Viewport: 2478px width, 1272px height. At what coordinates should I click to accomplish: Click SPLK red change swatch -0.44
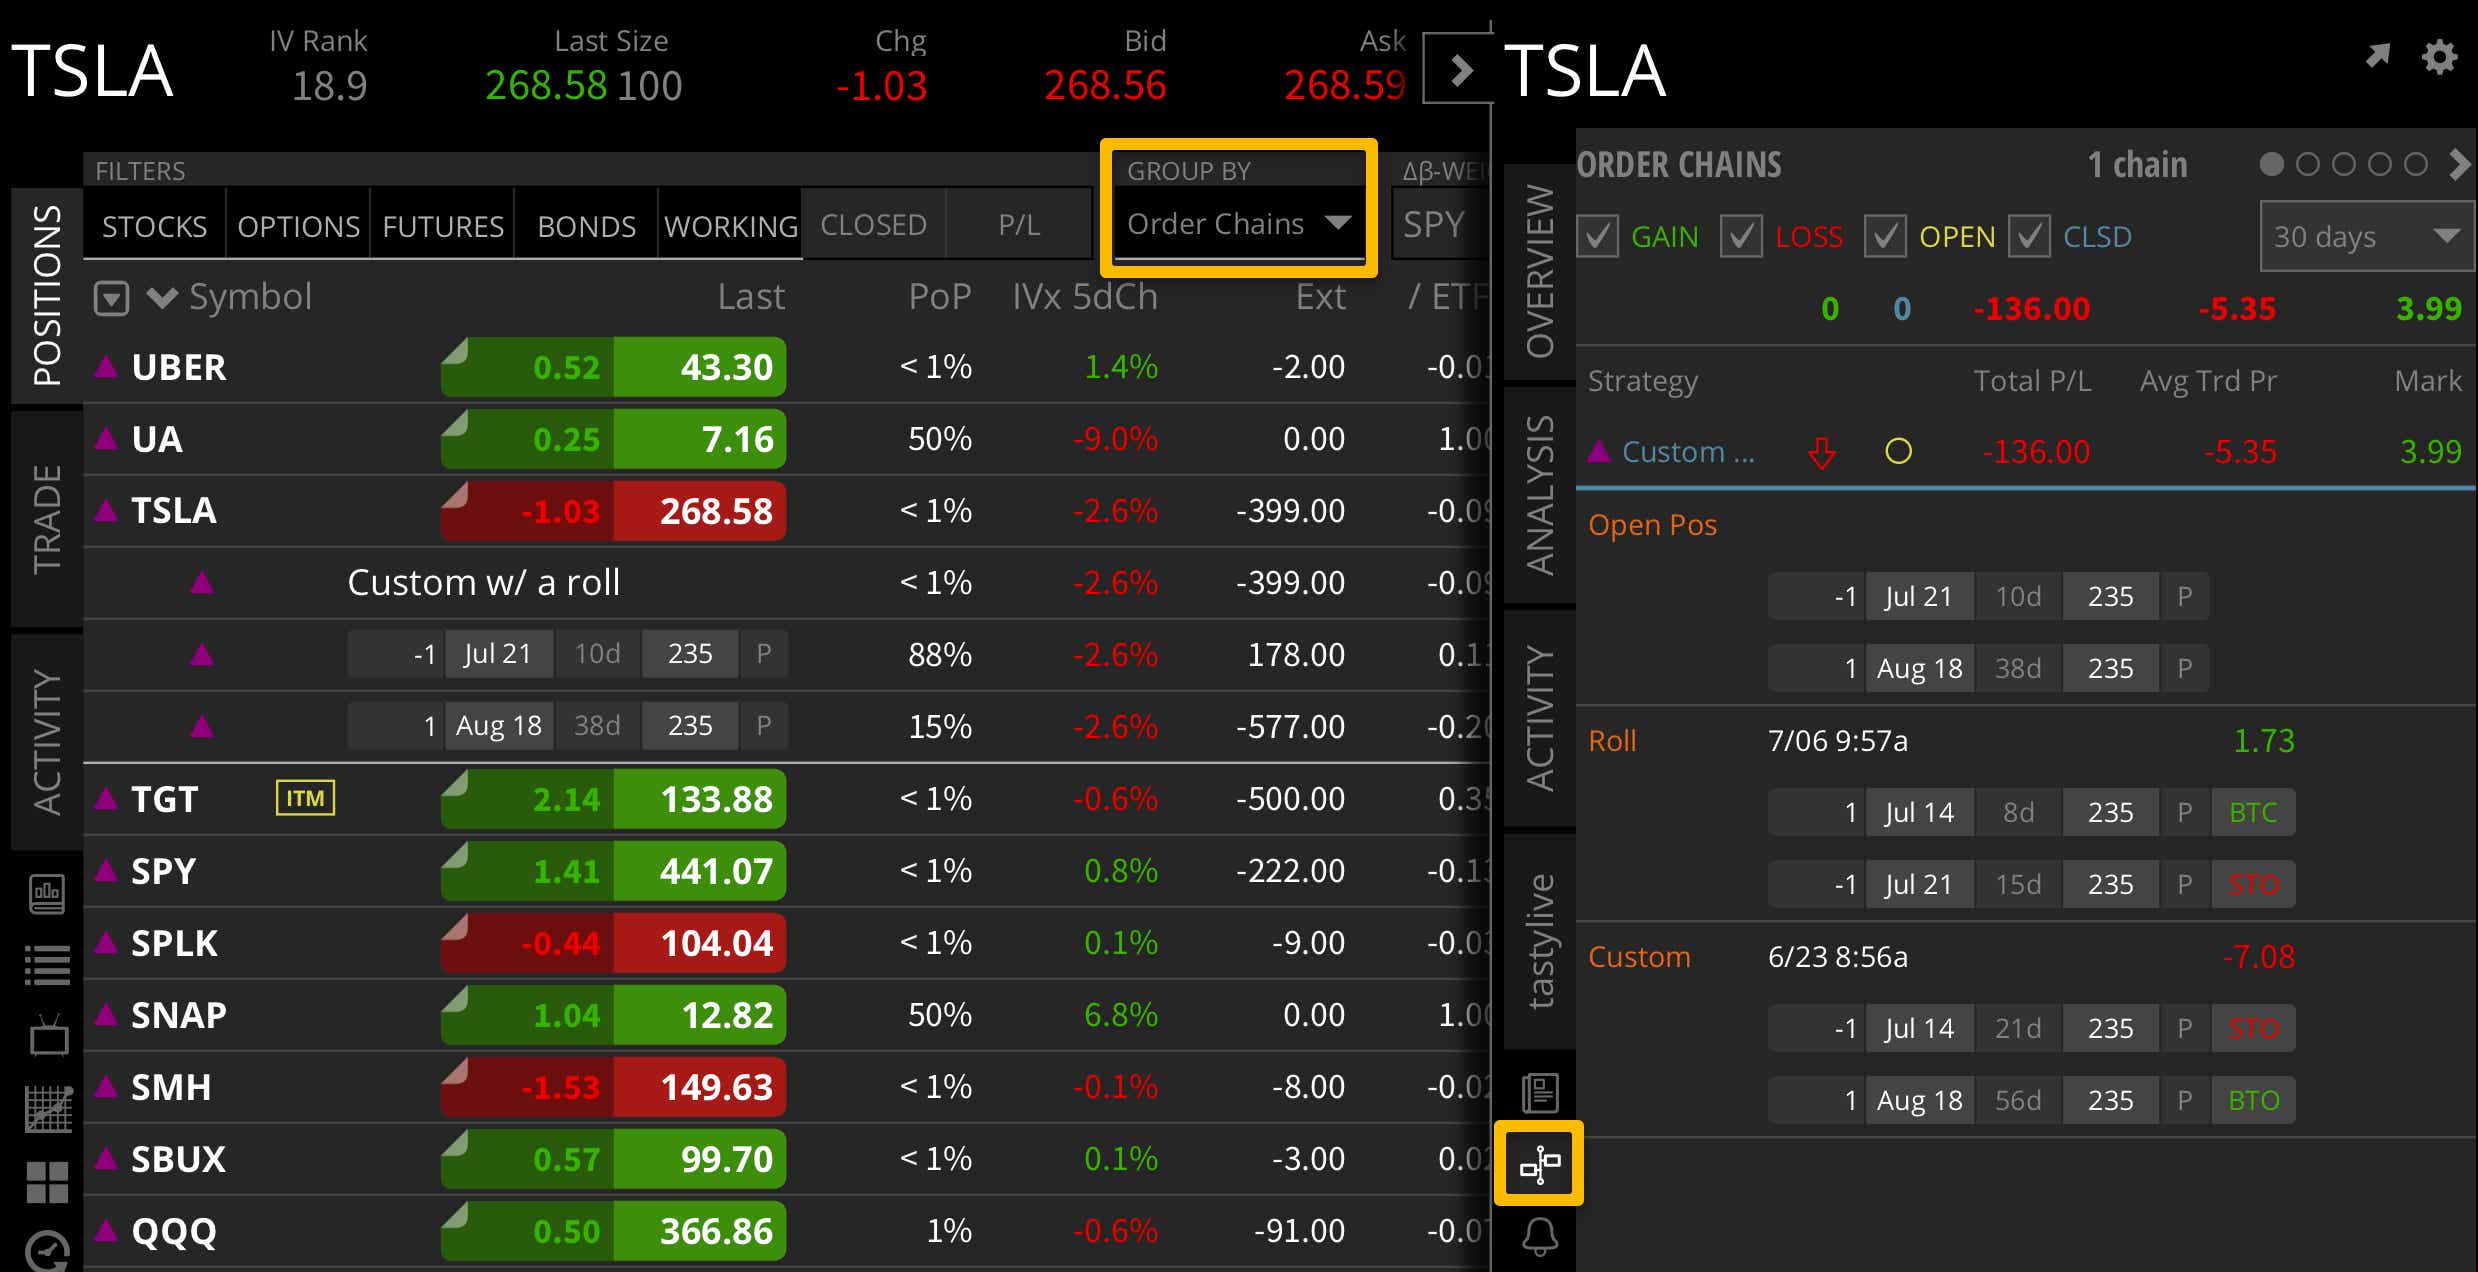point(528,943)
